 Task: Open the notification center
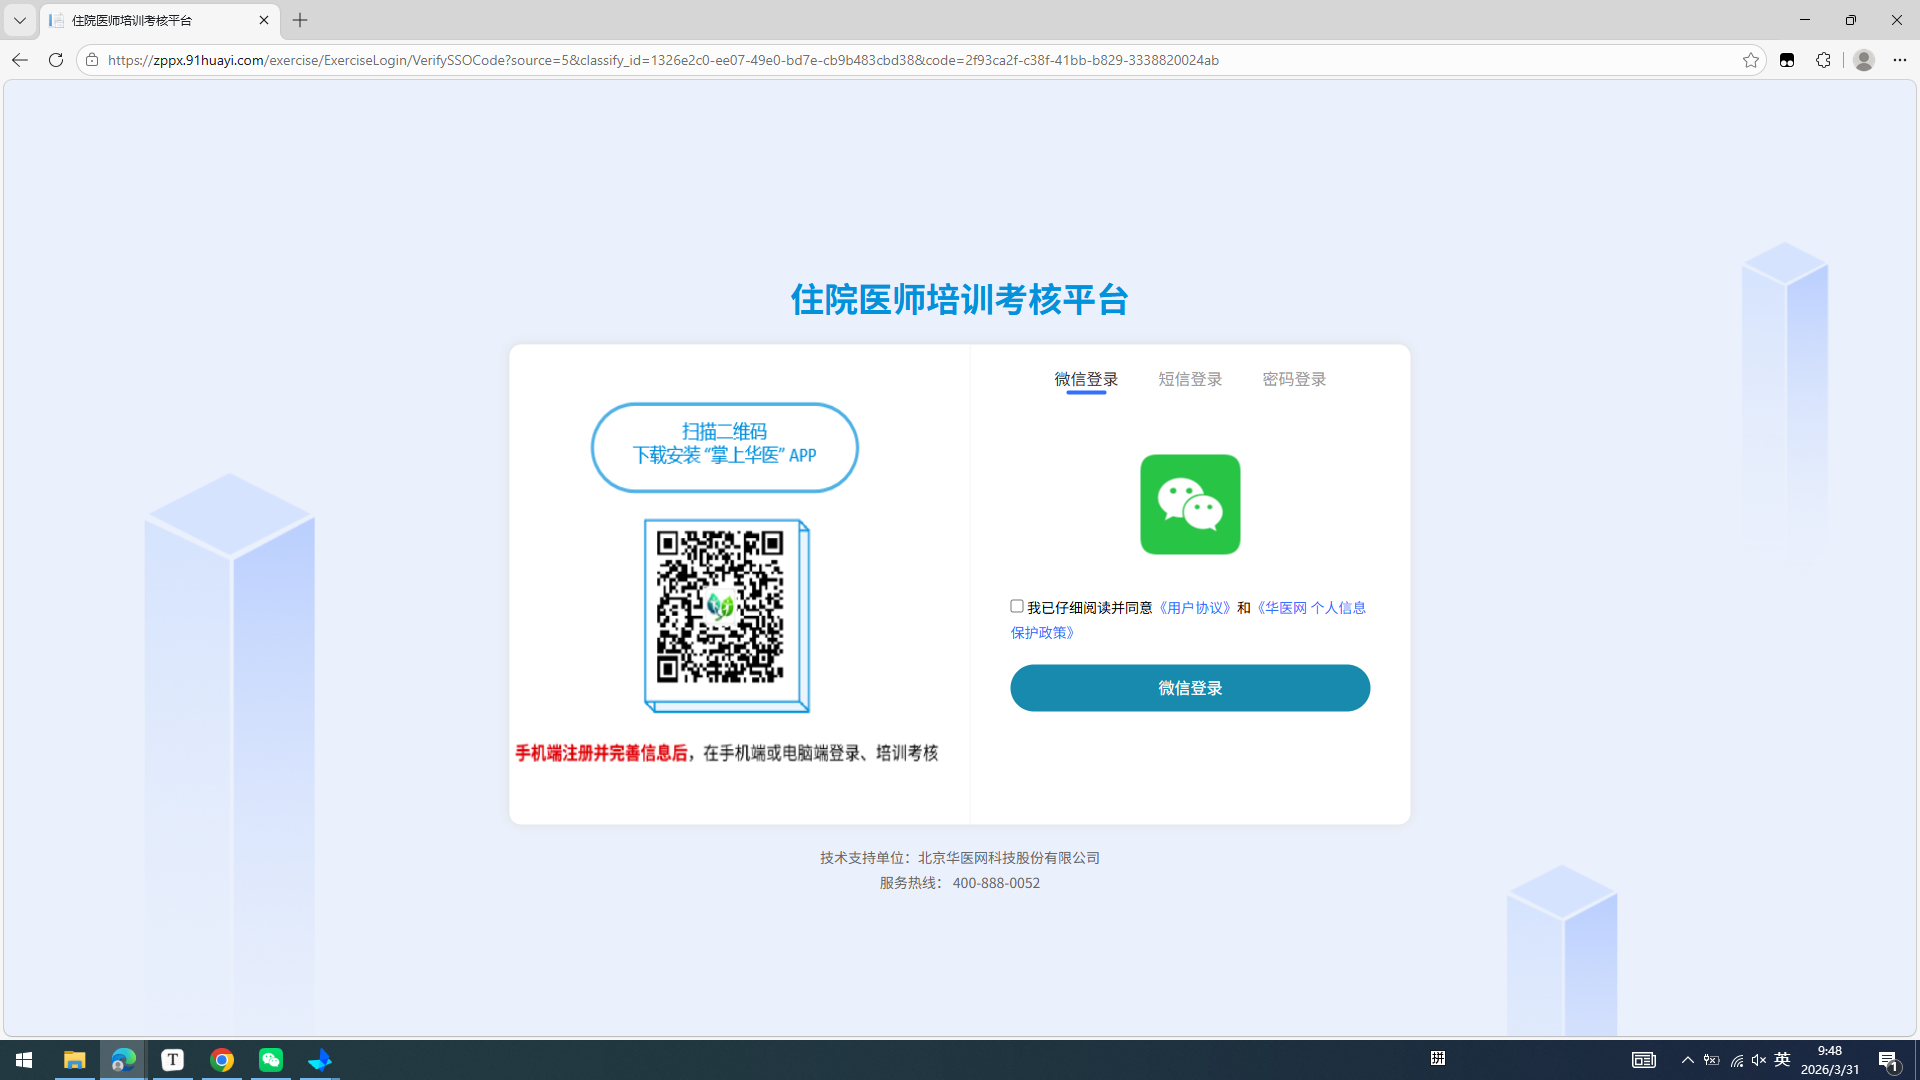[1889, 1060]
